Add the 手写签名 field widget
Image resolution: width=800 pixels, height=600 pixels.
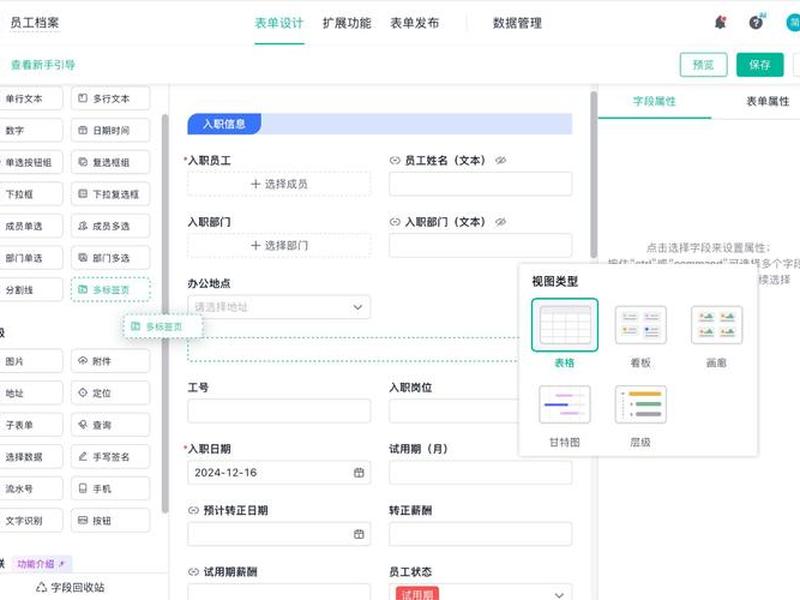111,457
